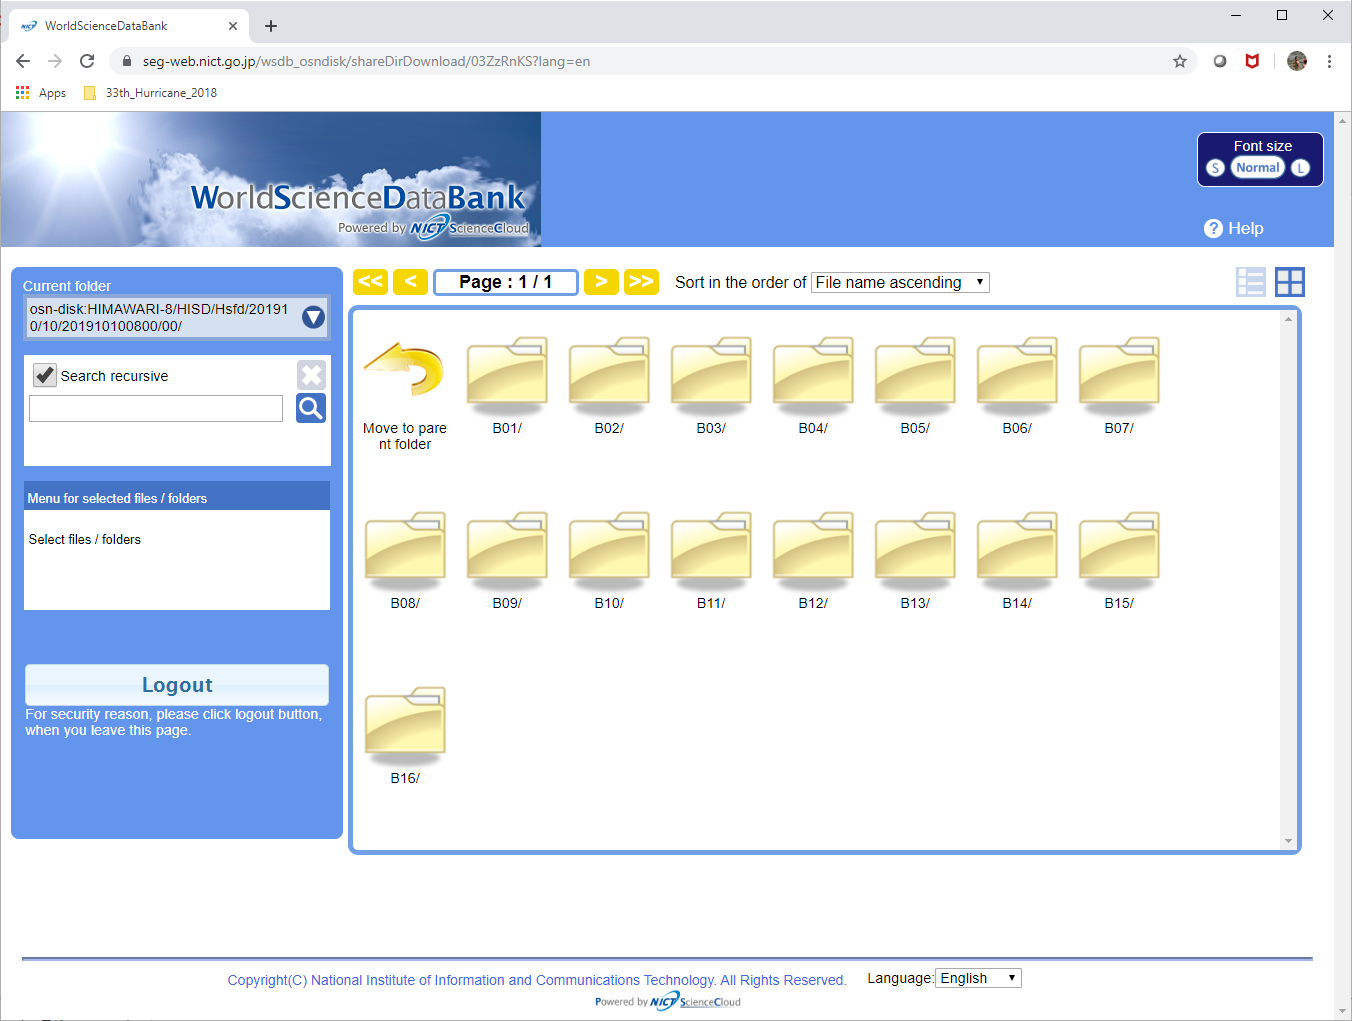1352x1021 pixels.
Task: Switch to list view layout
Action: pos(1251,282)
